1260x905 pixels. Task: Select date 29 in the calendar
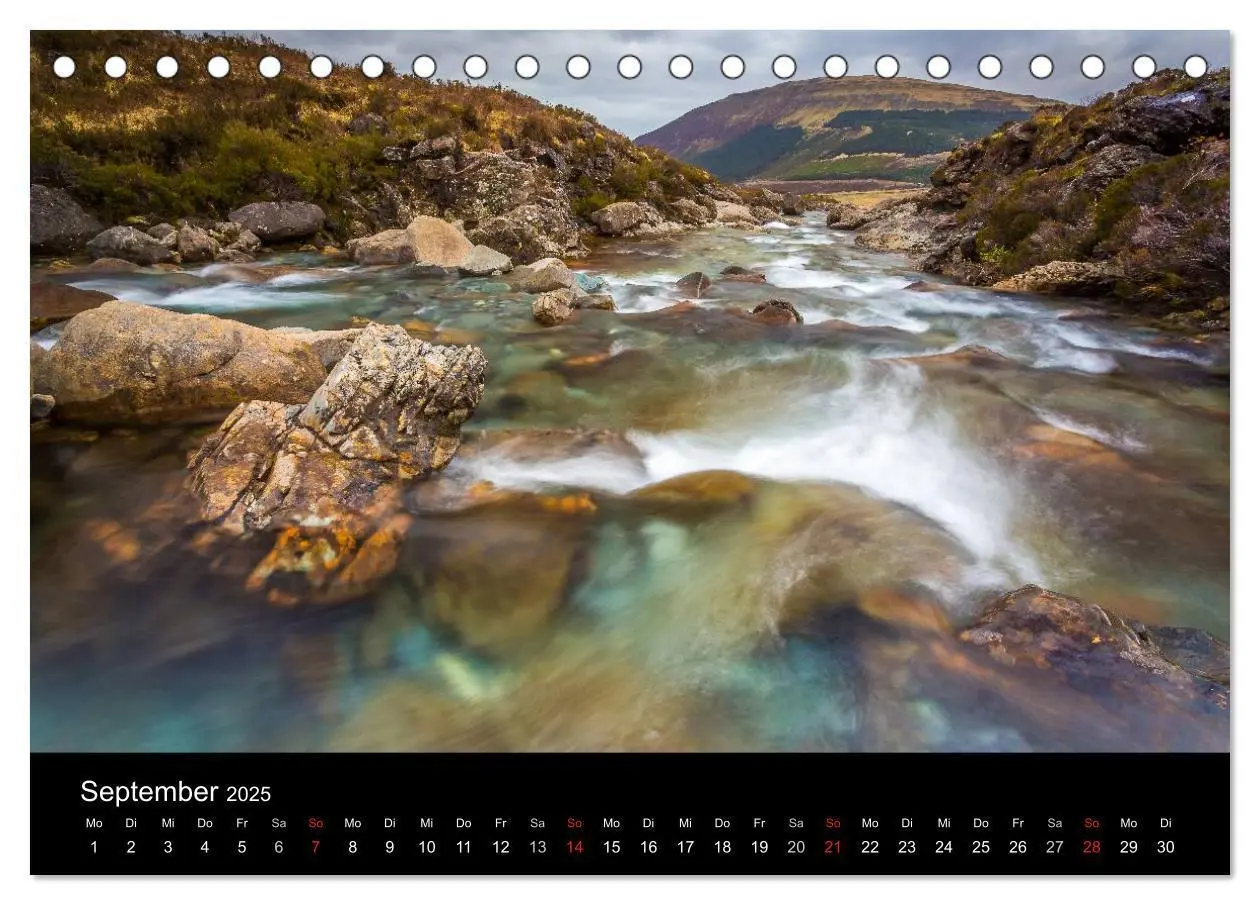tap(1130, 847)
